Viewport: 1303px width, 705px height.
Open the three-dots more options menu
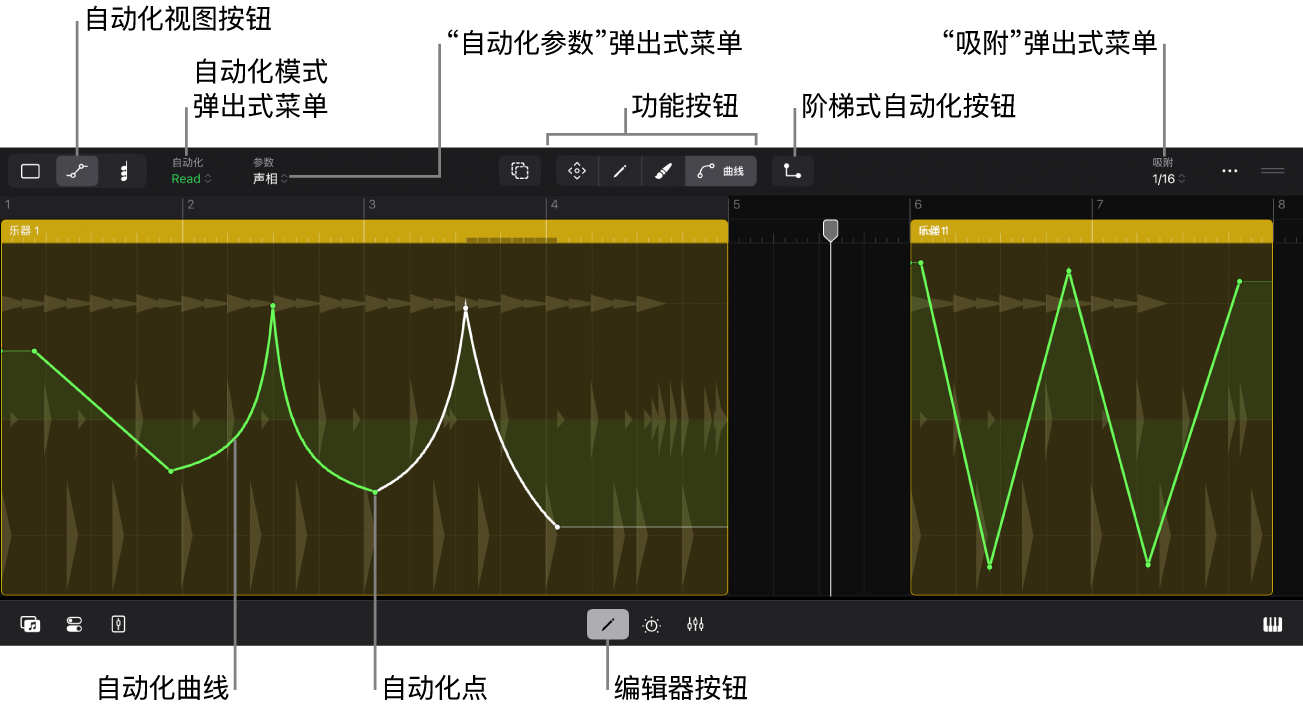tap(1230, 171)
